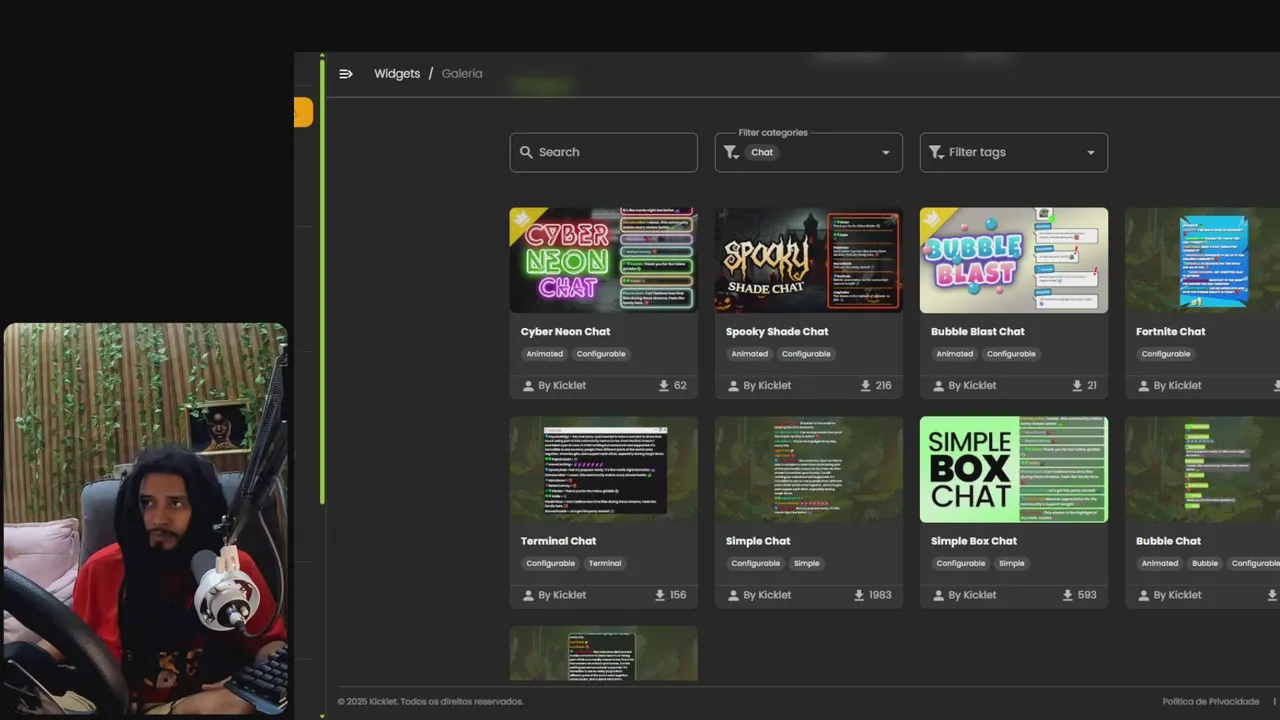
Task: Click the download icon showing 156 downloads
Action: (660, 595)
